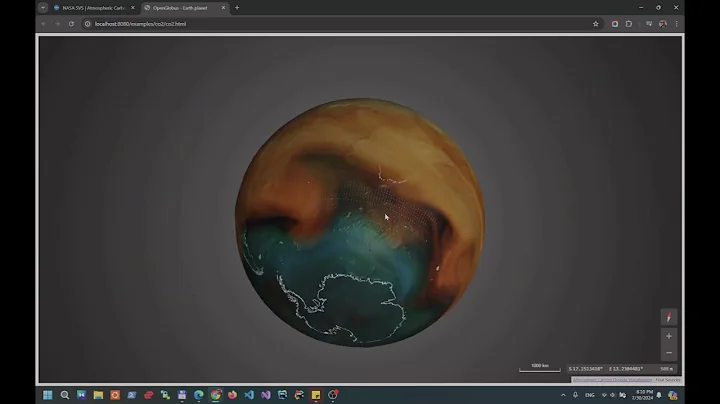Zoom out with the minus button
Screen dimensions: 720x404
pos(669,353)
